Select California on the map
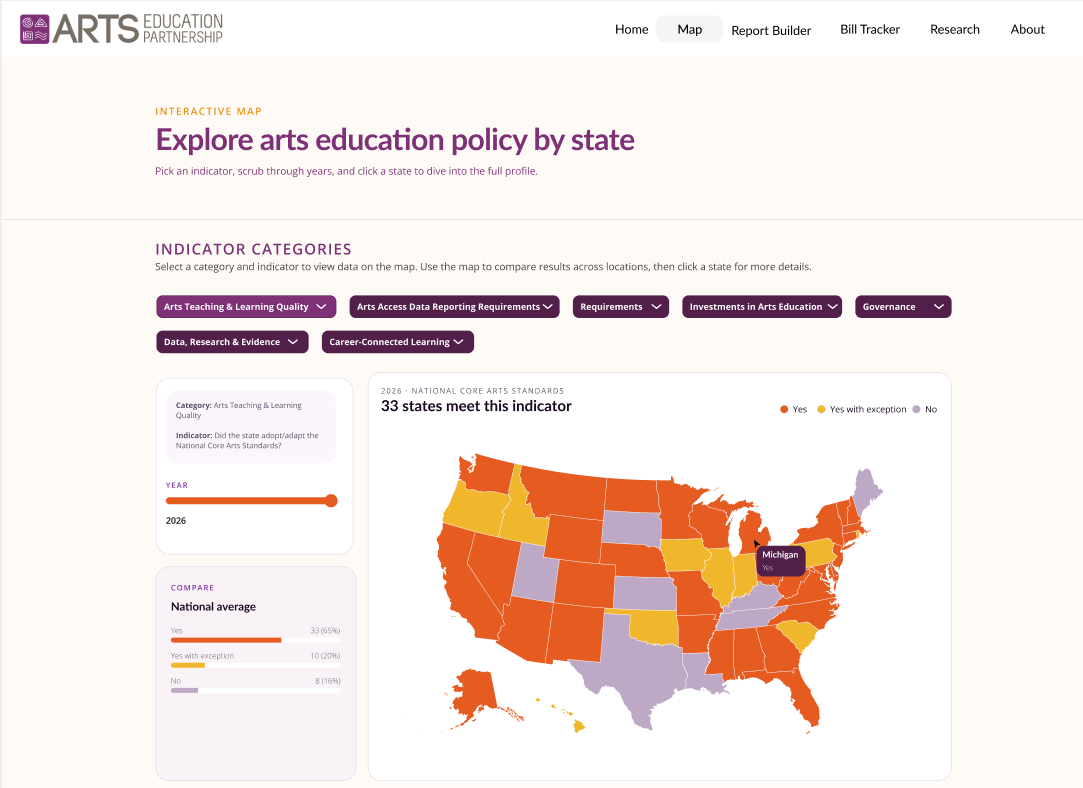 coord(464,586)
